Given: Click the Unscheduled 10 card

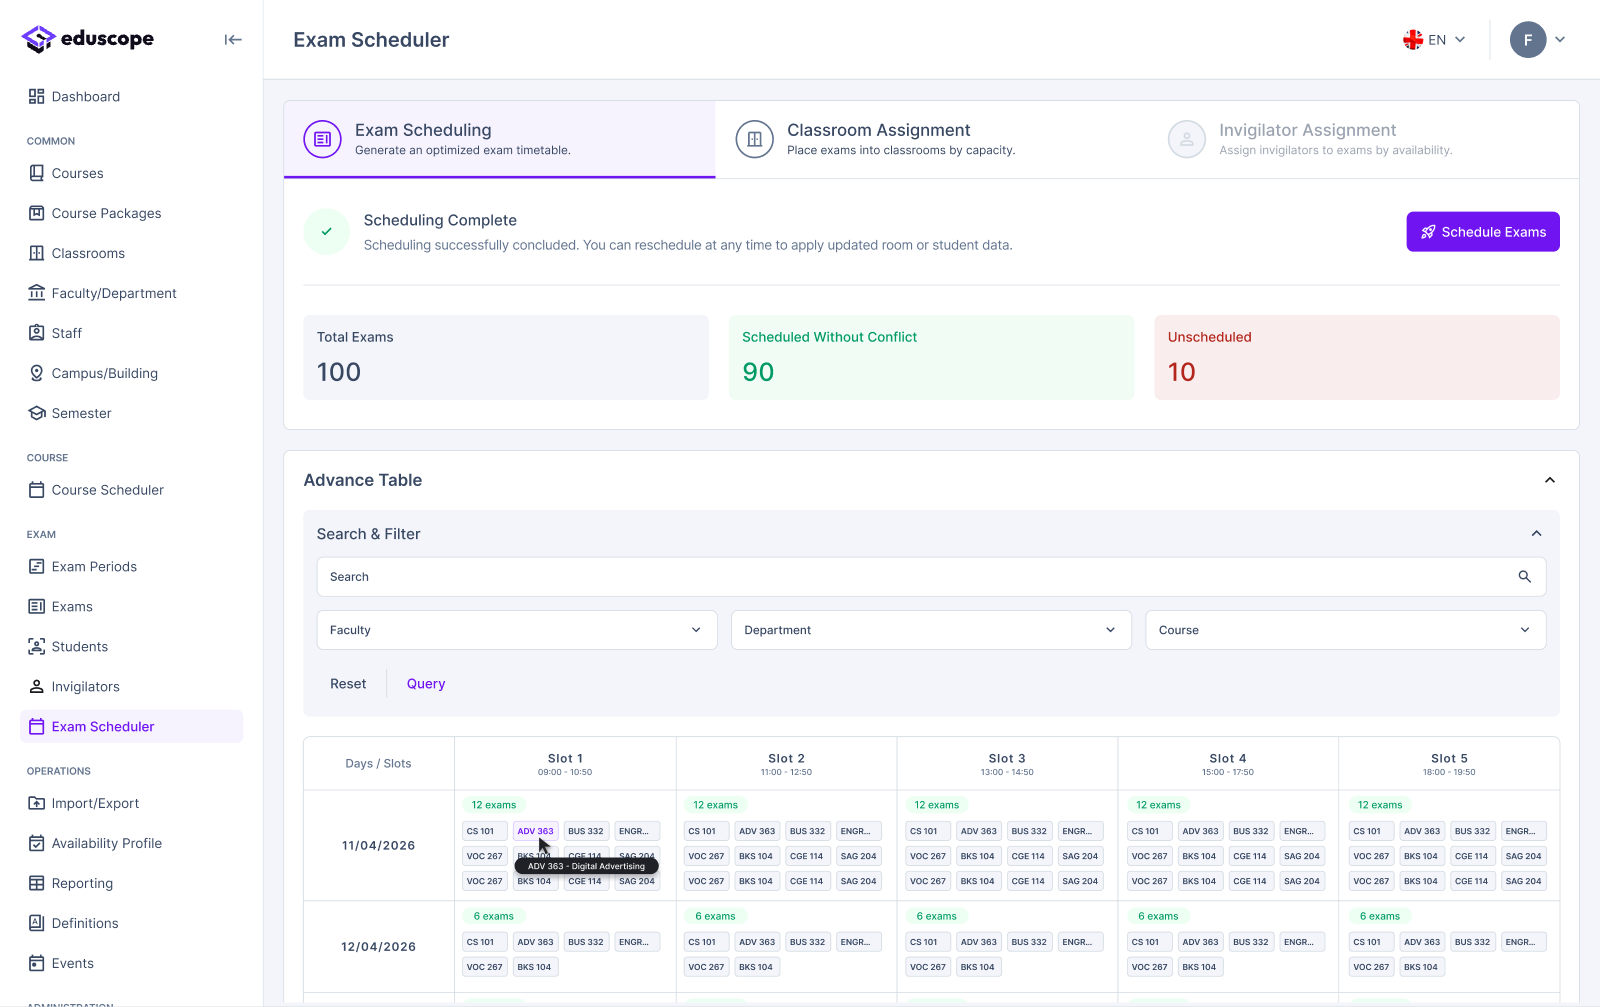Looking at the screenshot, I should coord(1357,358).
